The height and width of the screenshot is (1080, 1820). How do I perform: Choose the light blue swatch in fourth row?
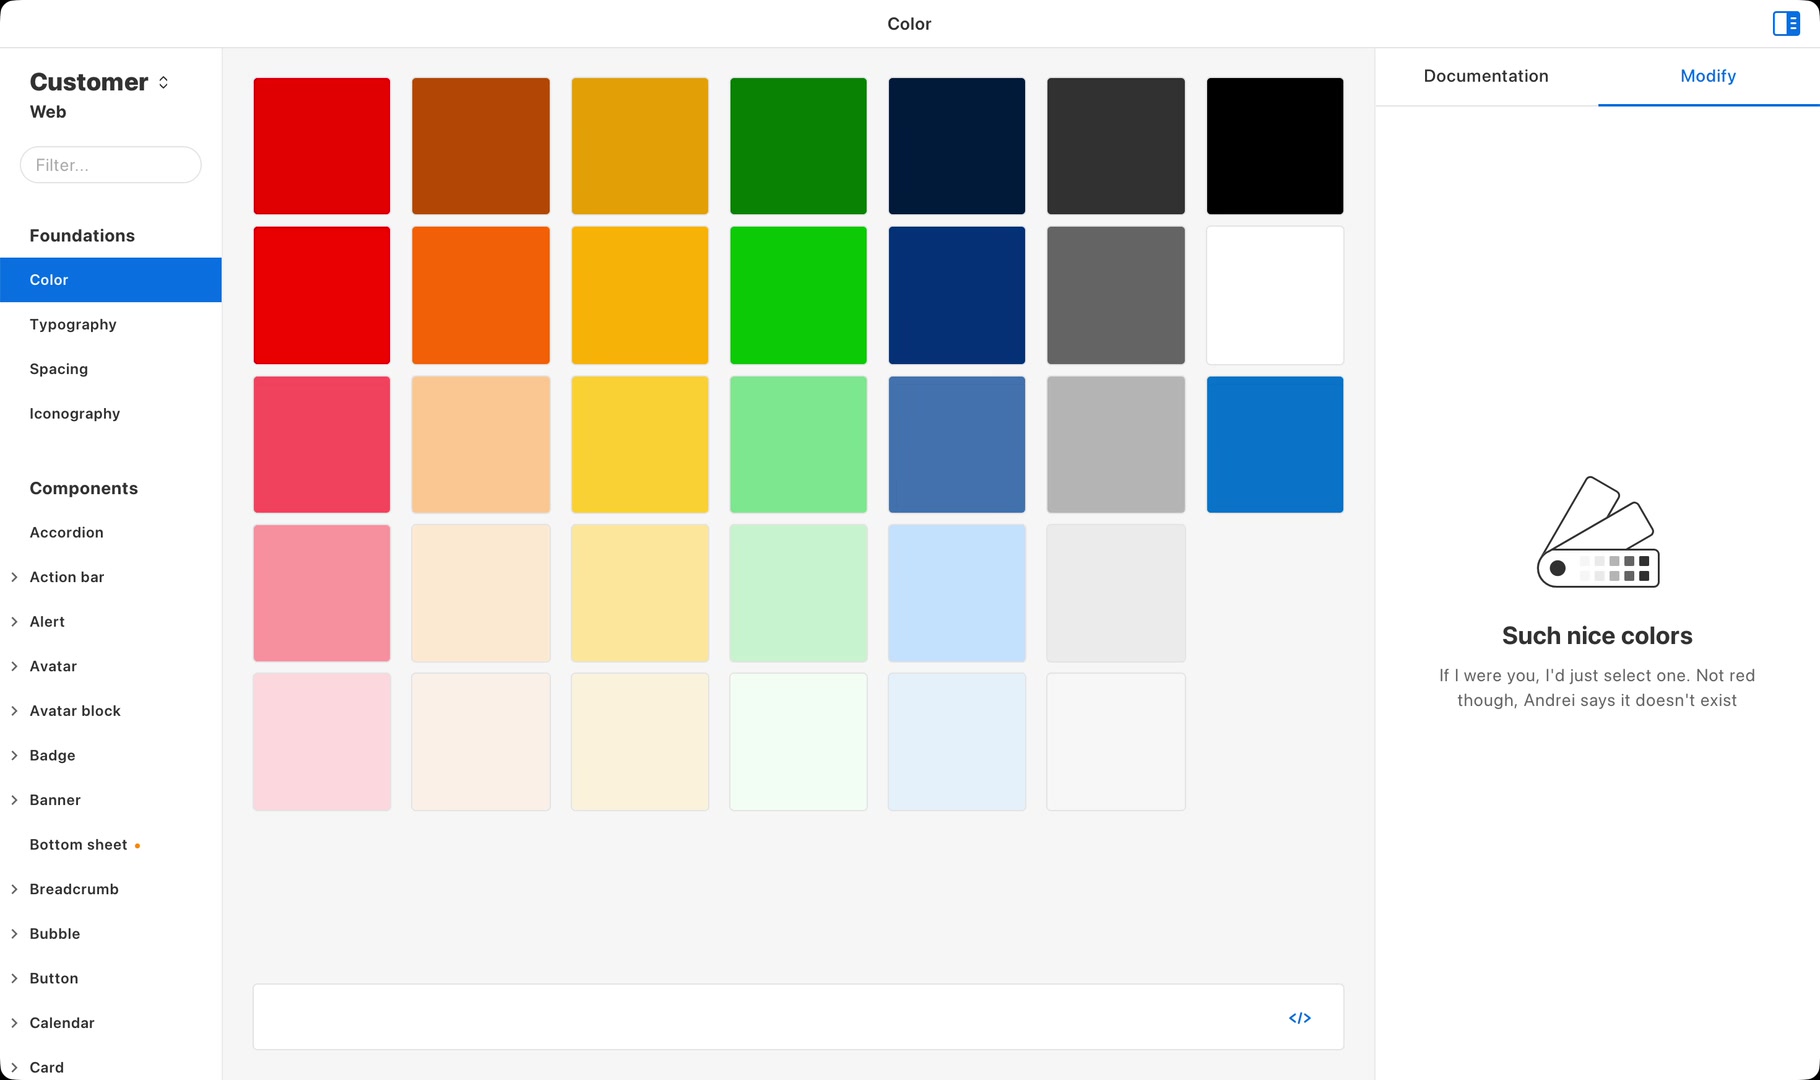(x=957, y=593)
